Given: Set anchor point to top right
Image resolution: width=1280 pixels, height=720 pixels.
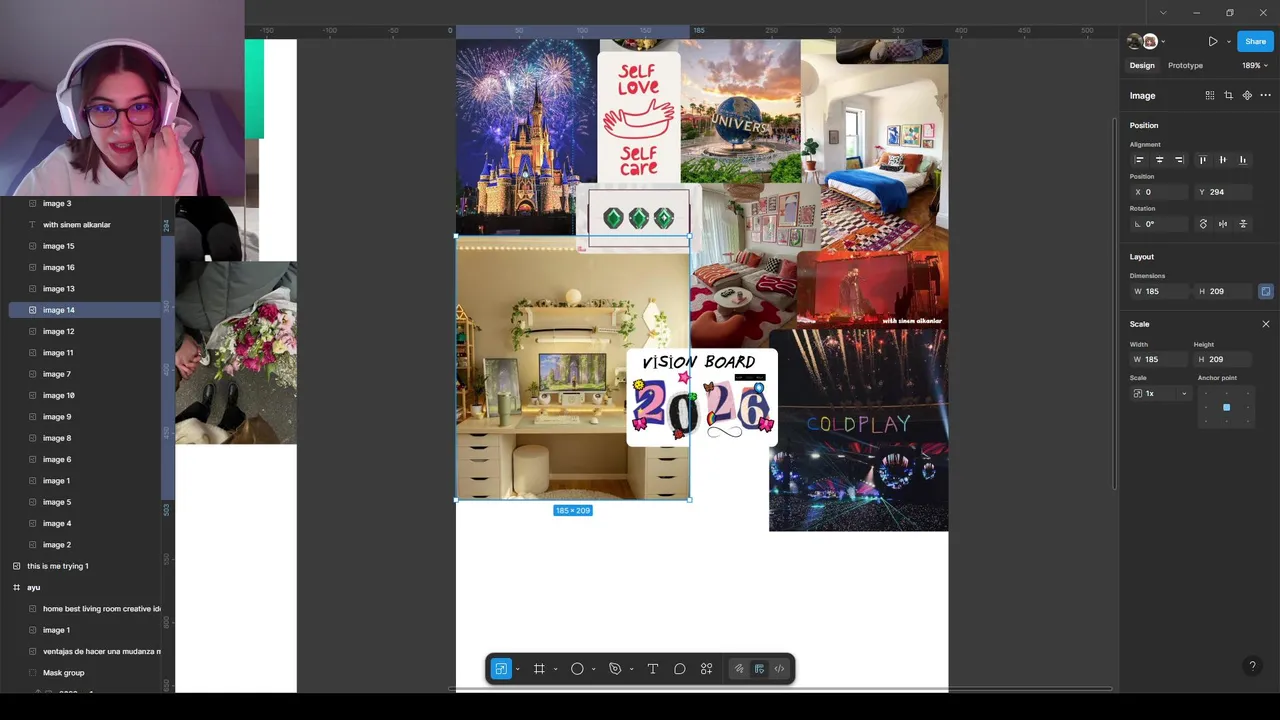Looking at the screenshot, I should click(1246, 393).
